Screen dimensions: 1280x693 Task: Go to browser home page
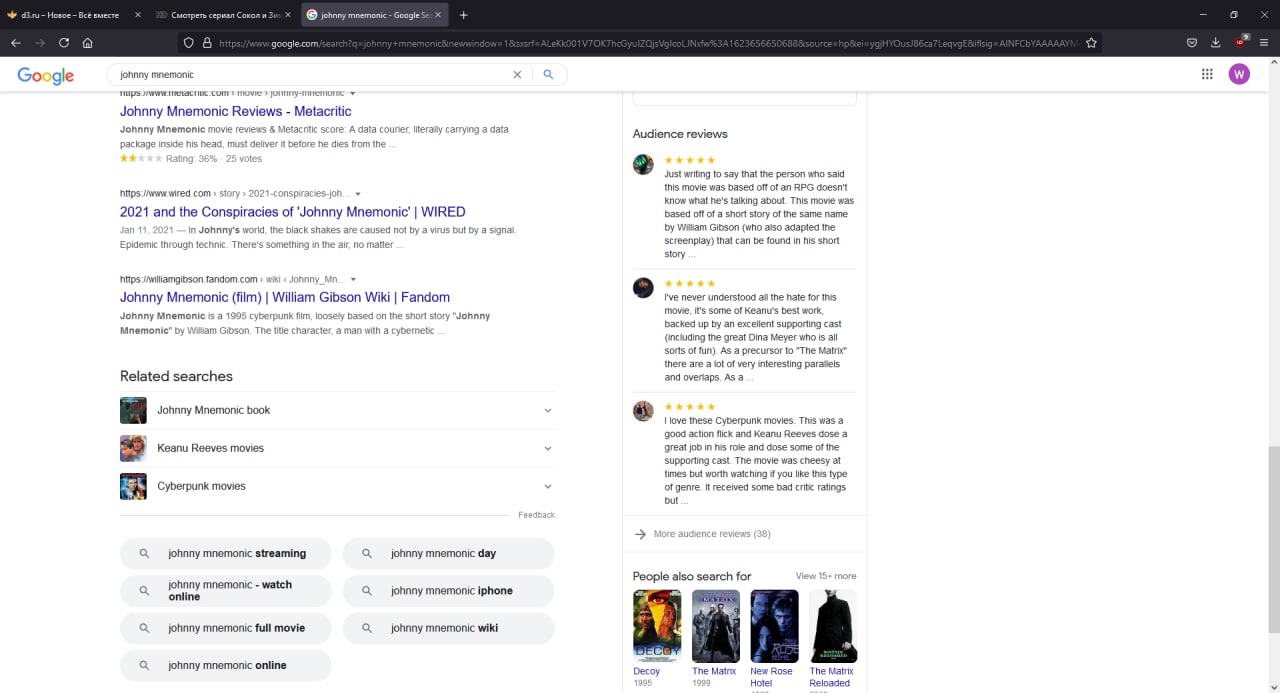88,43
